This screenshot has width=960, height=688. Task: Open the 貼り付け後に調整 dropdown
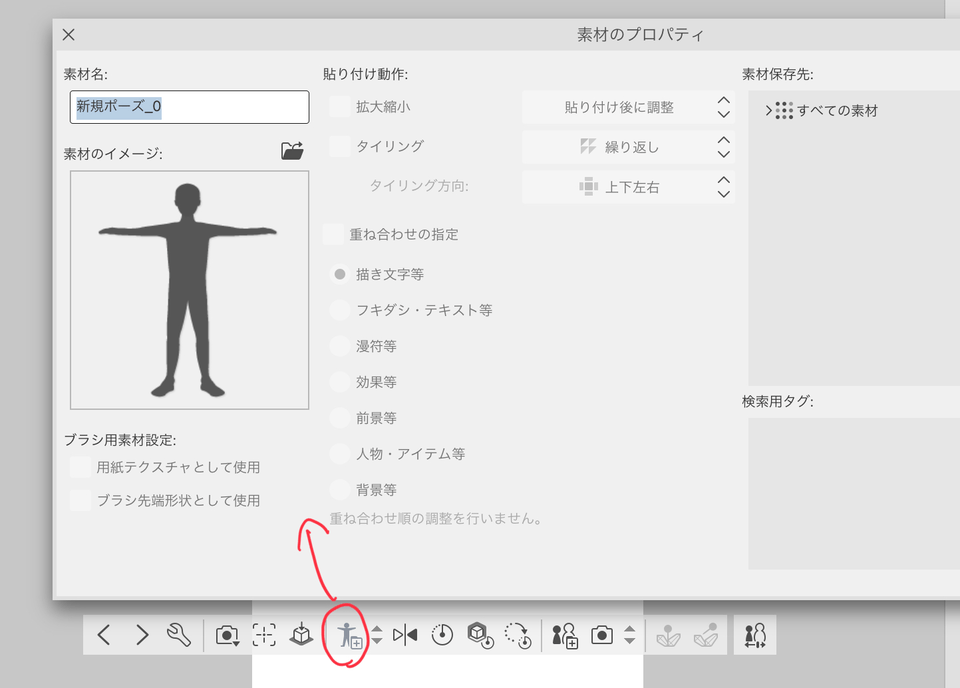(x=628, y=107)
